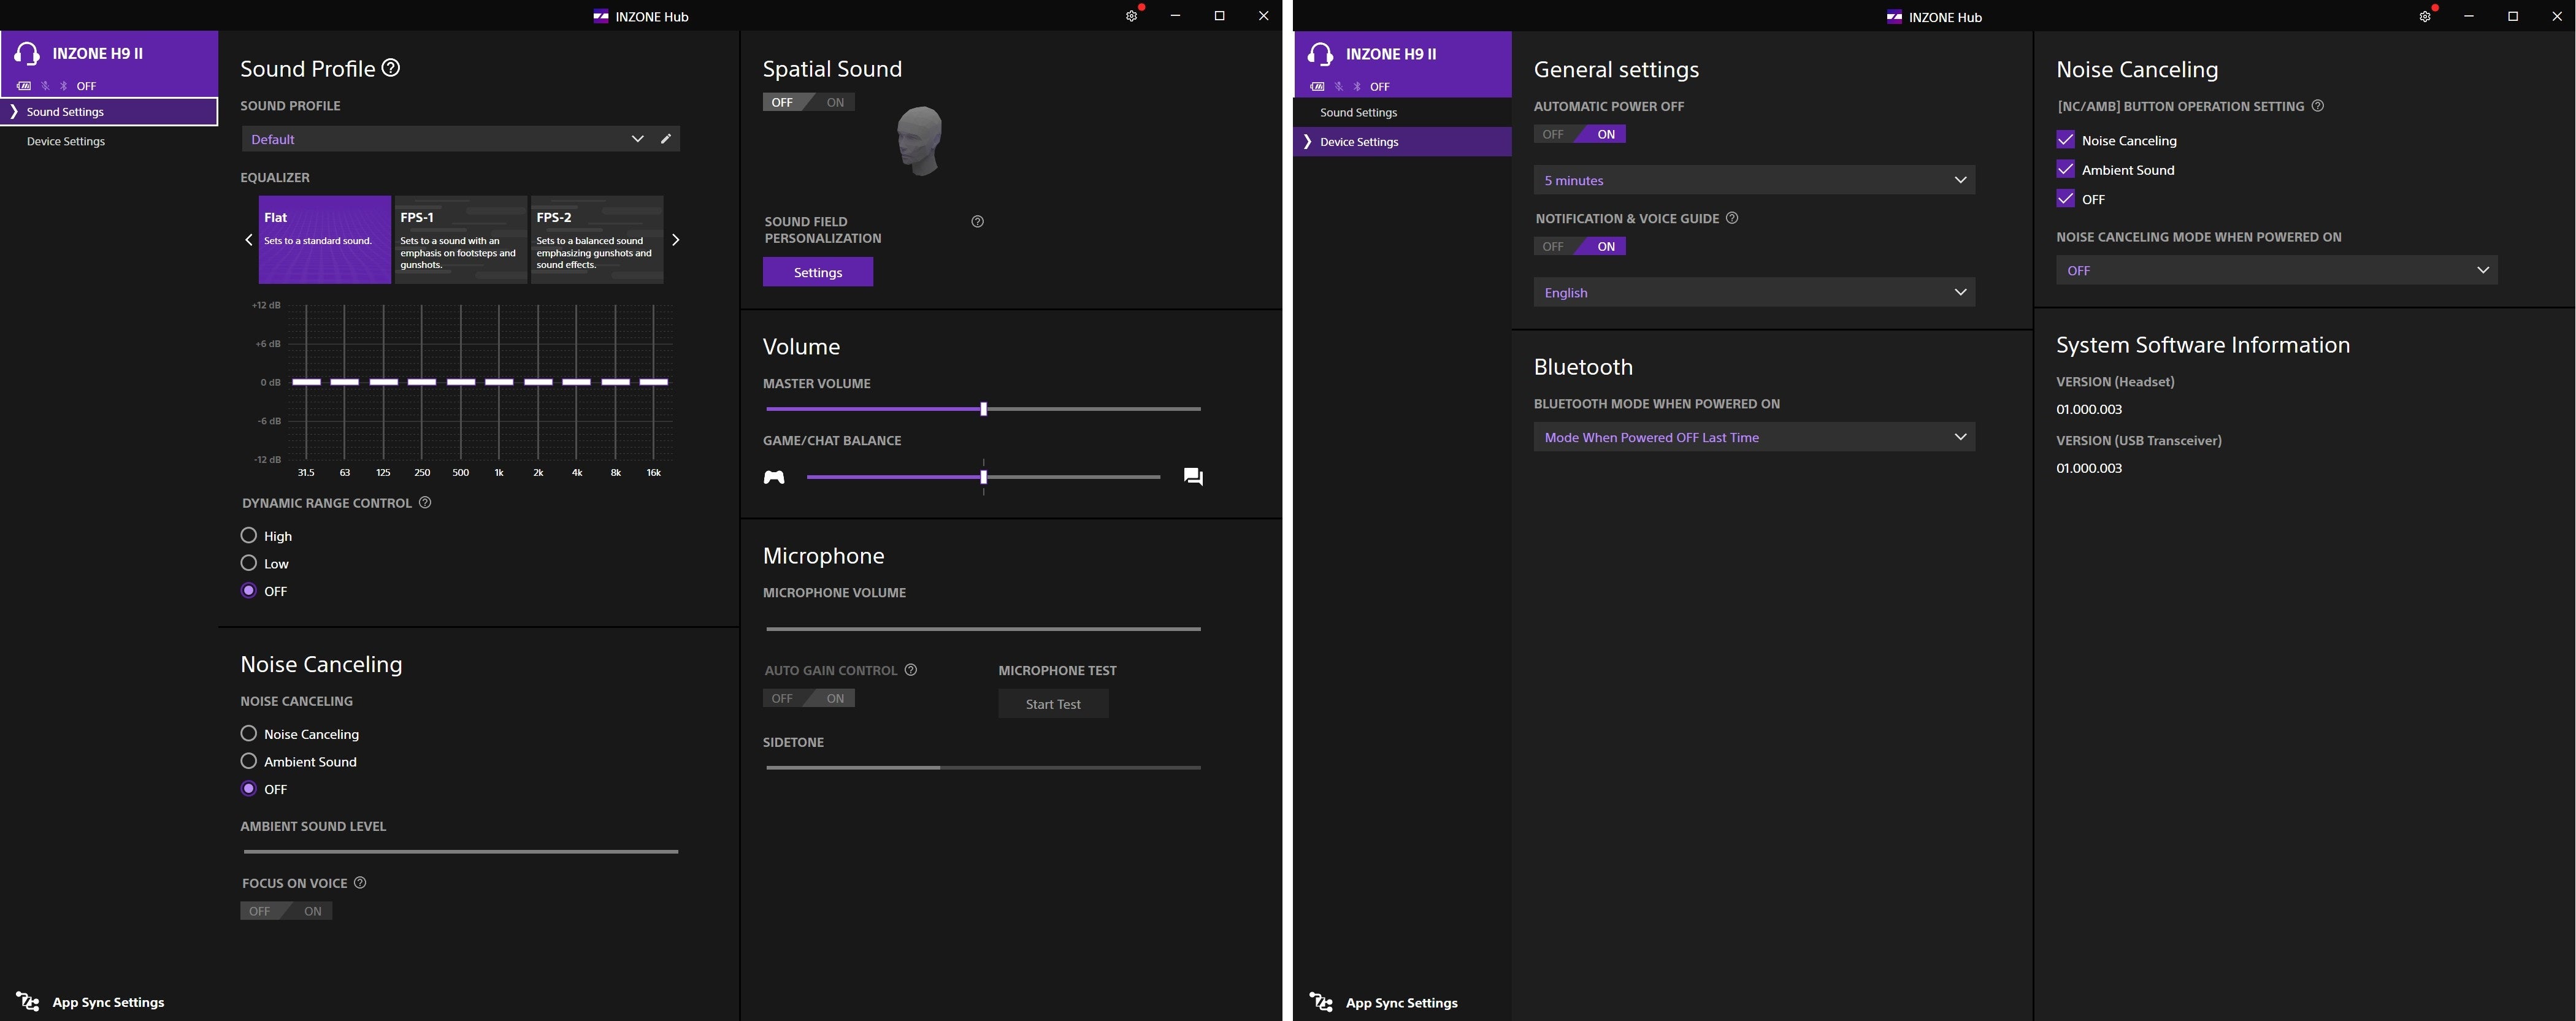Click the pencil edit icon beside Default profile

[666, 139]
